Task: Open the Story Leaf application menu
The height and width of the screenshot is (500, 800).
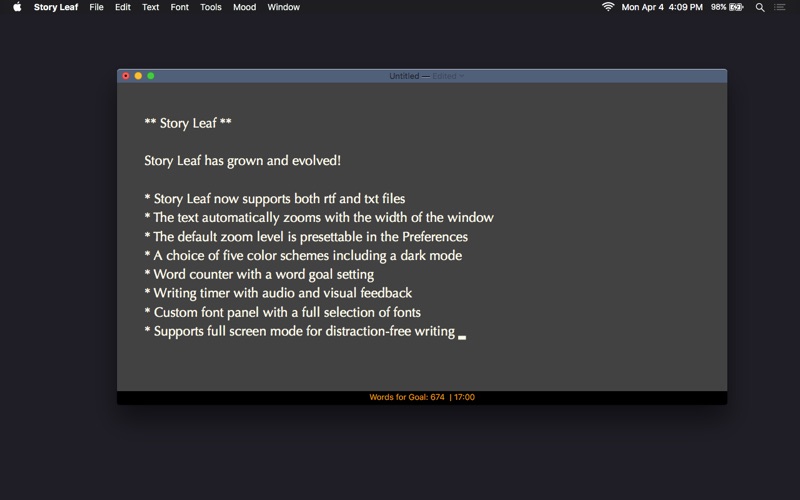Action: click(x=56, y=7)
